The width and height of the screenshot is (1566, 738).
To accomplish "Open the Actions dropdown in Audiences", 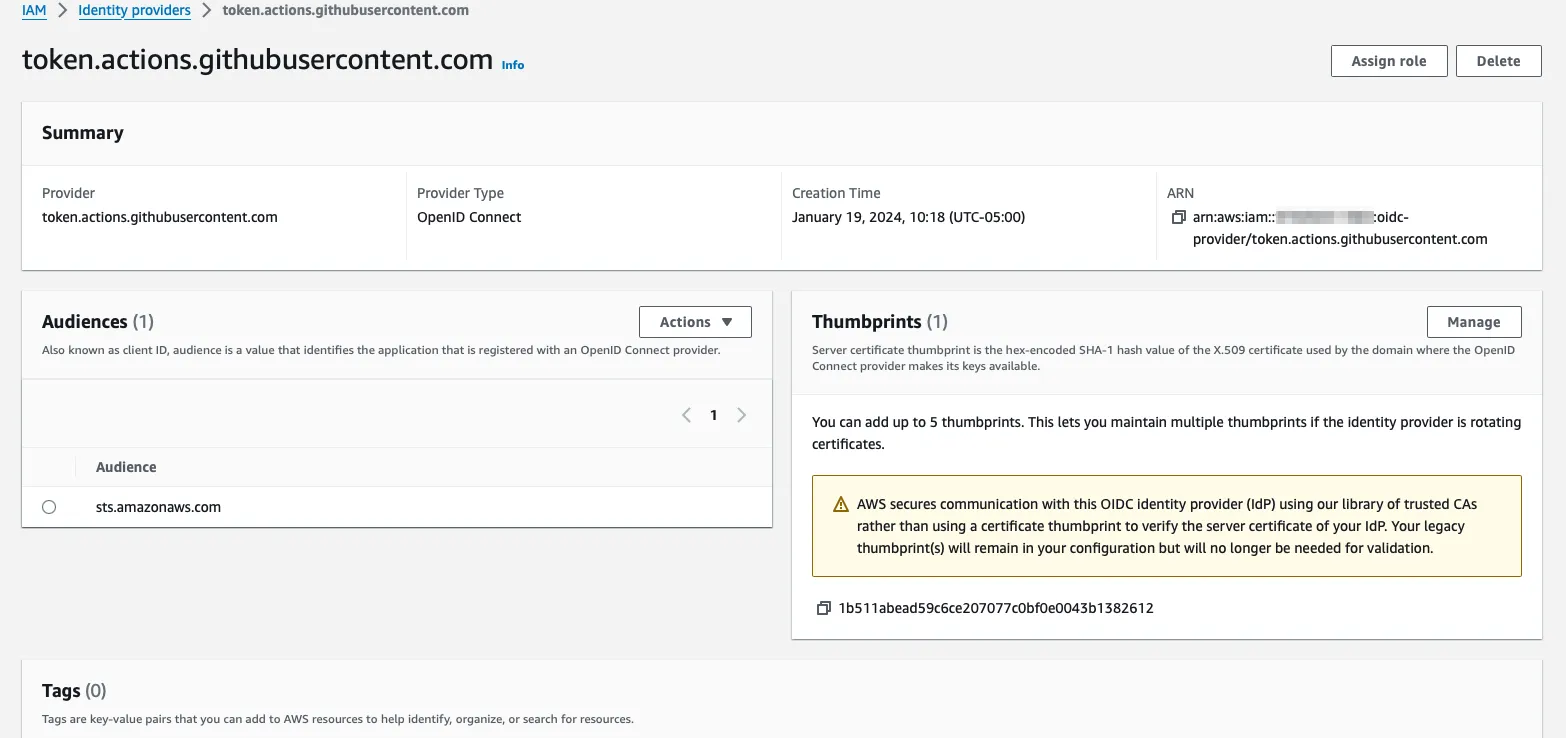I will click(x=695, y=322).
